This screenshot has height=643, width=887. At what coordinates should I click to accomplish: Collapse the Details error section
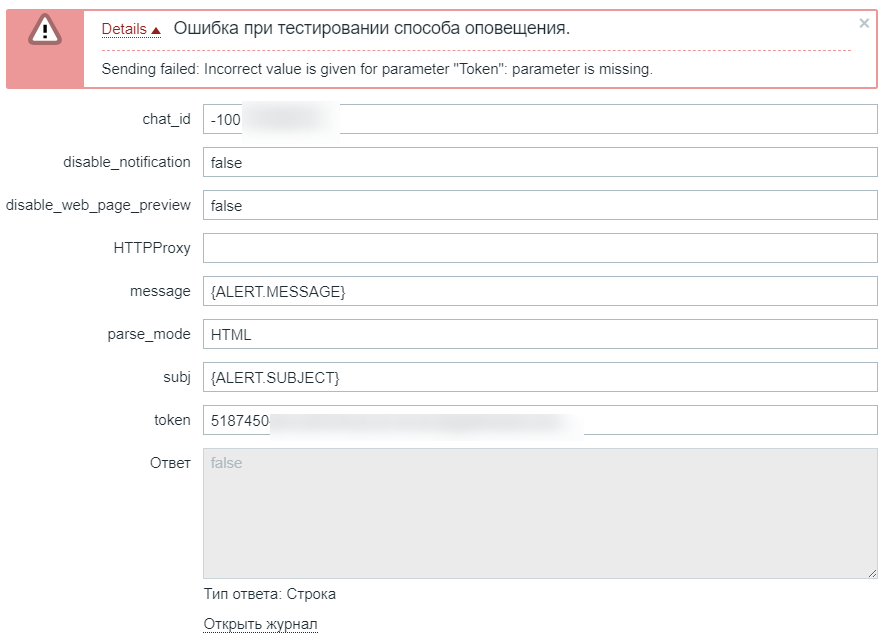[131, 30]
